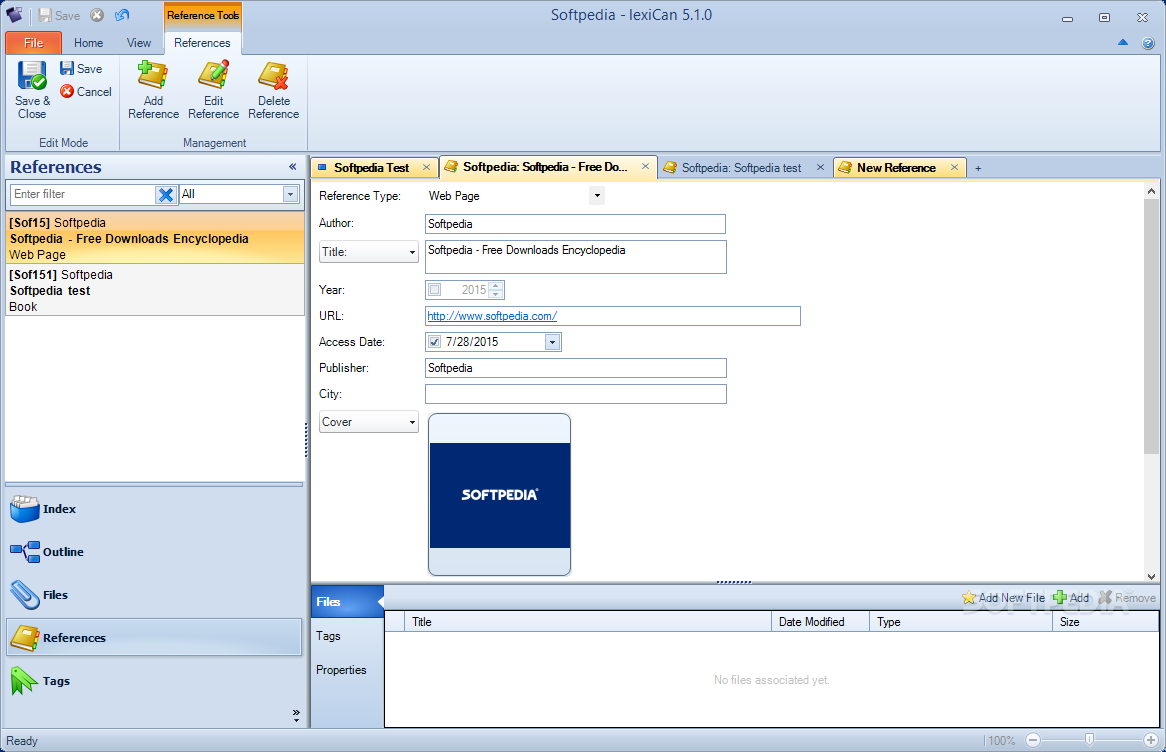
Task: Click the quick access cancel icon in title bar
Action: 97,15
